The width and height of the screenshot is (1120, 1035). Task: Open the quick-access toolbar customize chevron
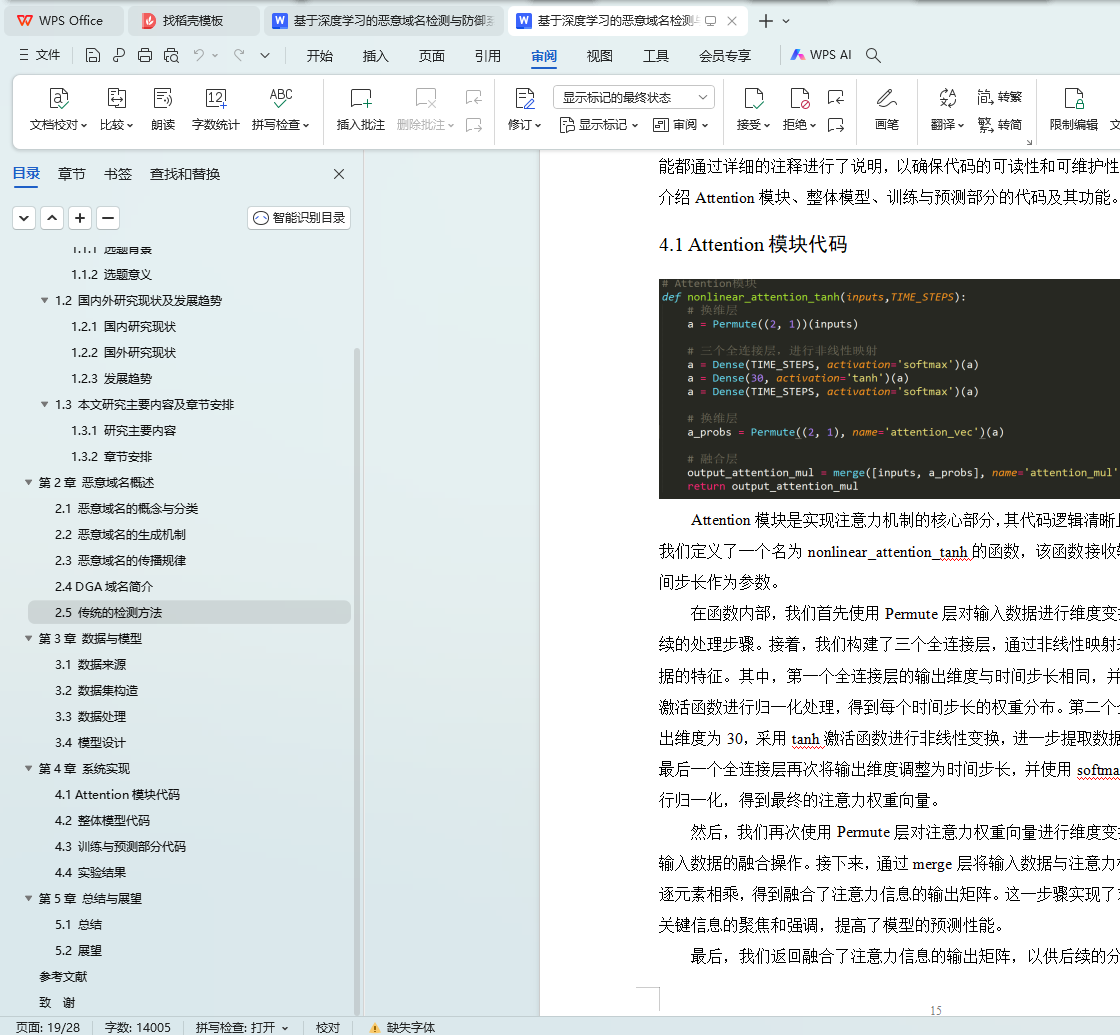265,55
